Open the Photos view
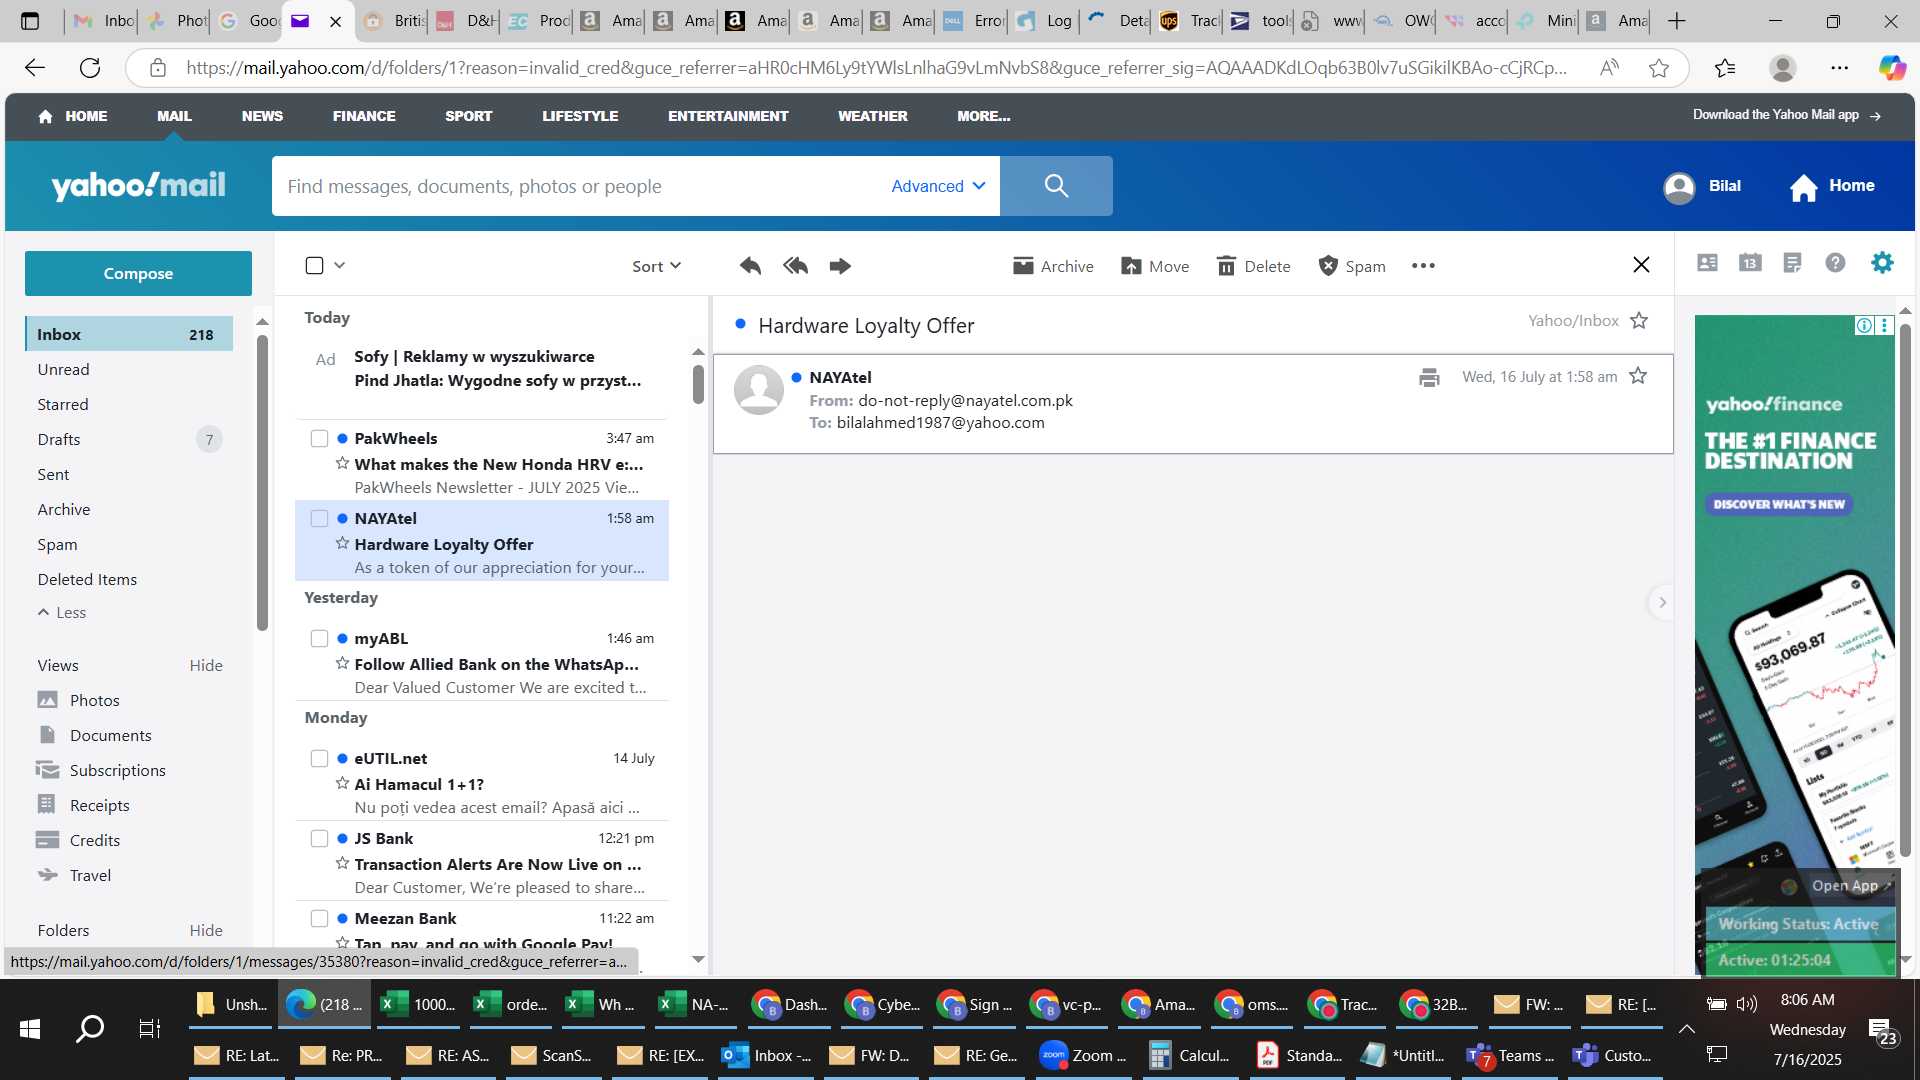Image resolution: width=1920 pixels, height=1080 pixels. 94,700
